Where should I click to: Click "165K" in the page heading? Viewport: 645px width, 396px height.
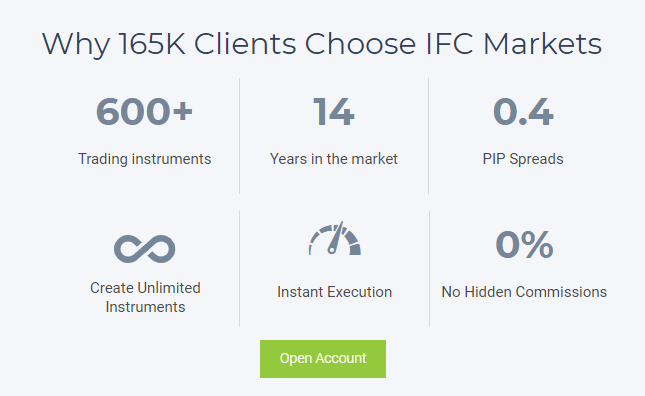pyautogui.click(x=152, y=44)
